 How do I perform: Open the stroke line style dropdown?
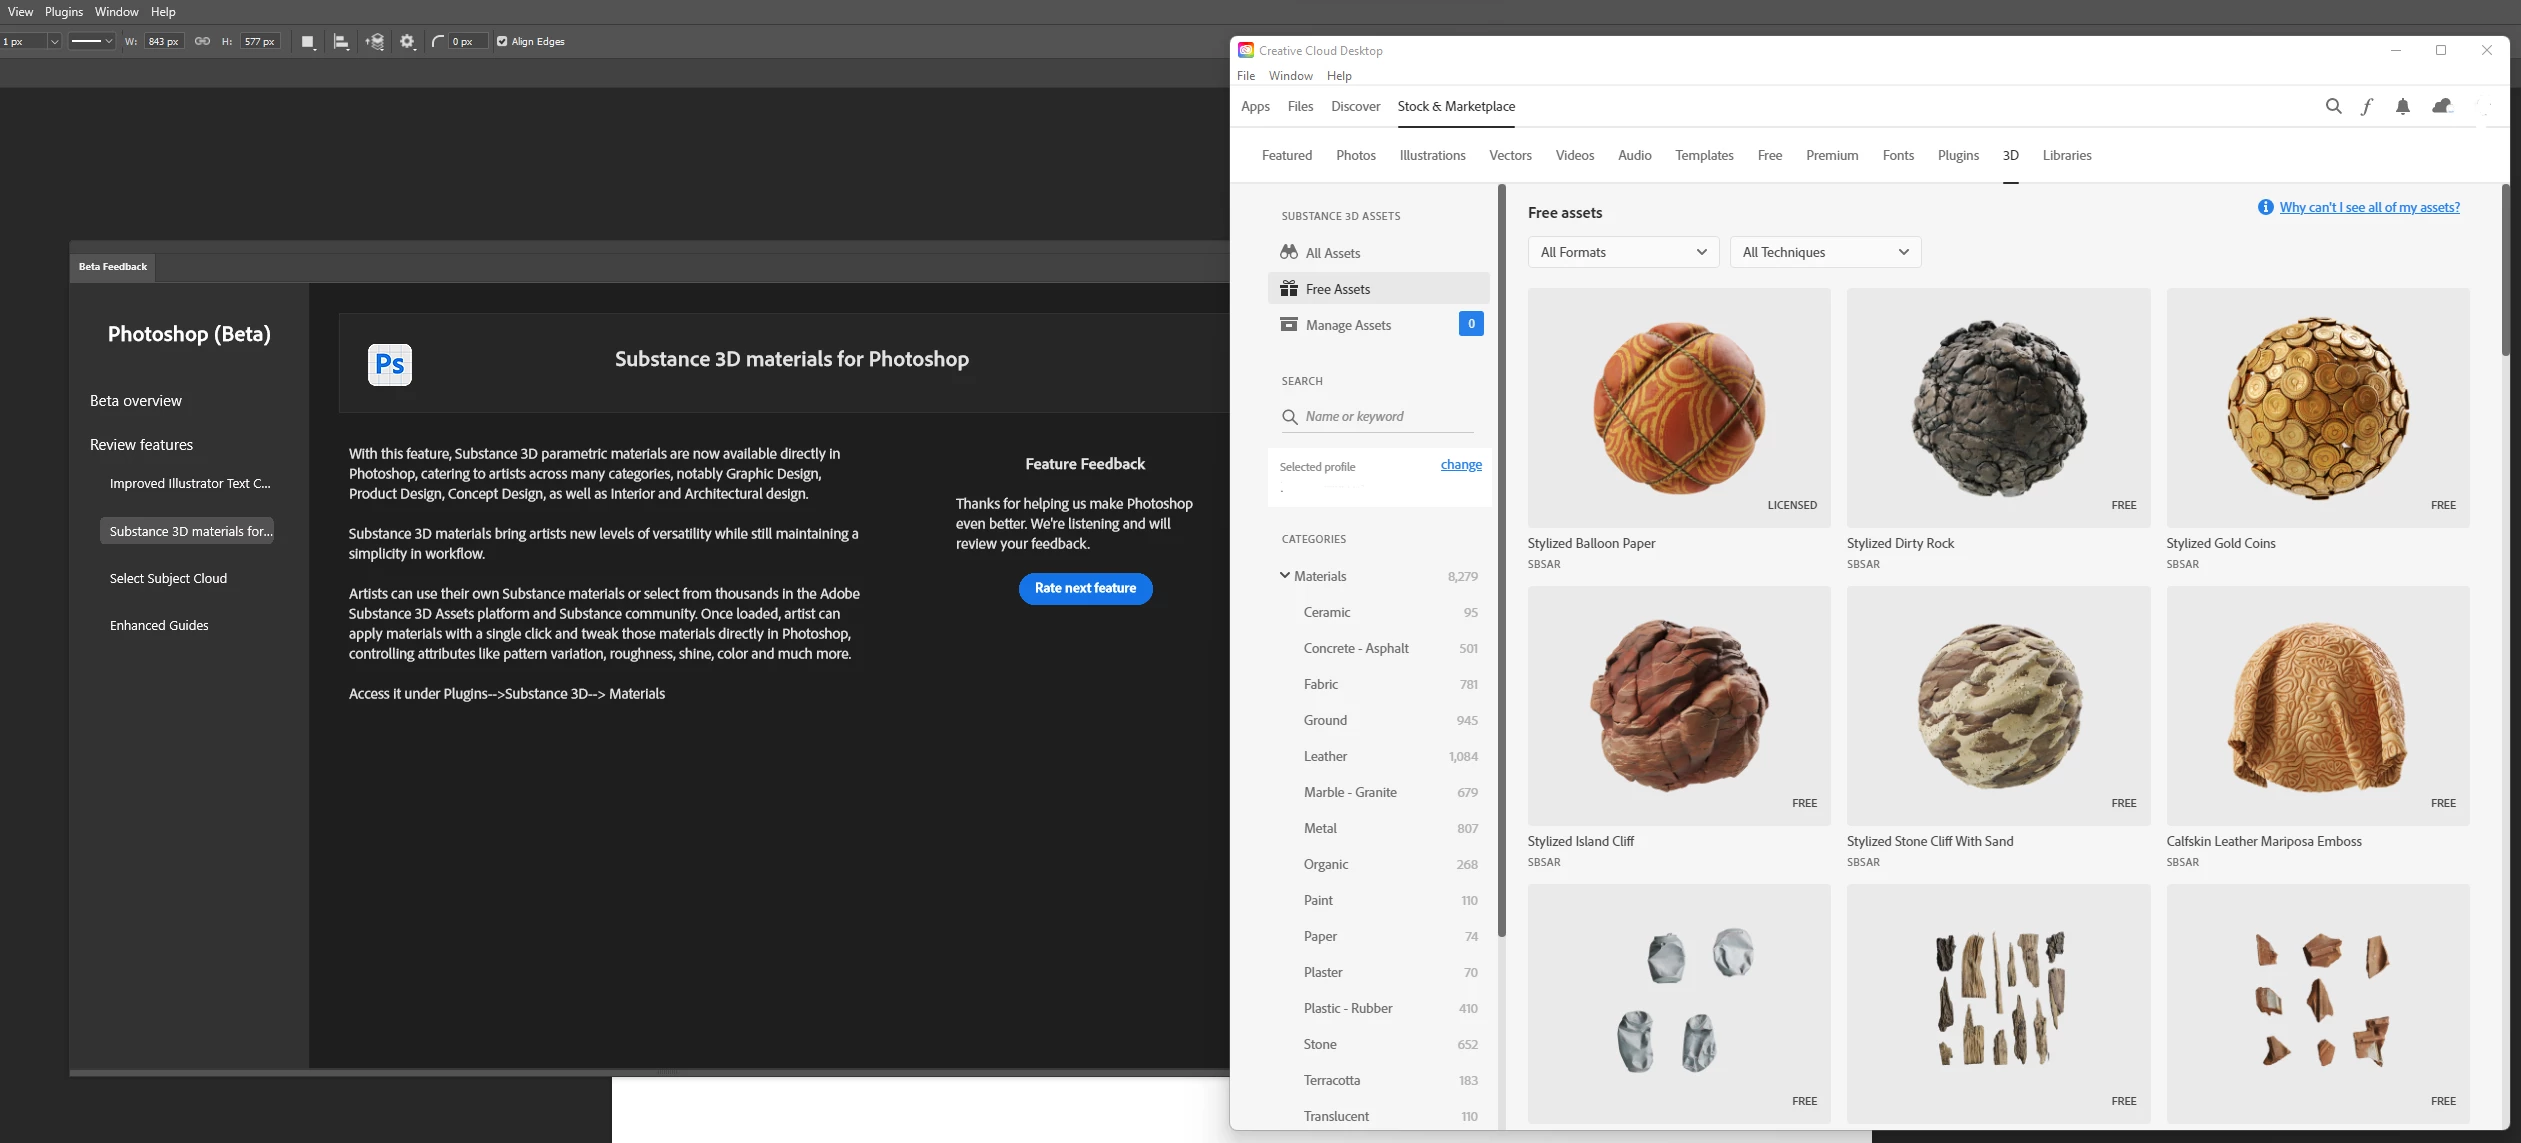tap(92, 42)
